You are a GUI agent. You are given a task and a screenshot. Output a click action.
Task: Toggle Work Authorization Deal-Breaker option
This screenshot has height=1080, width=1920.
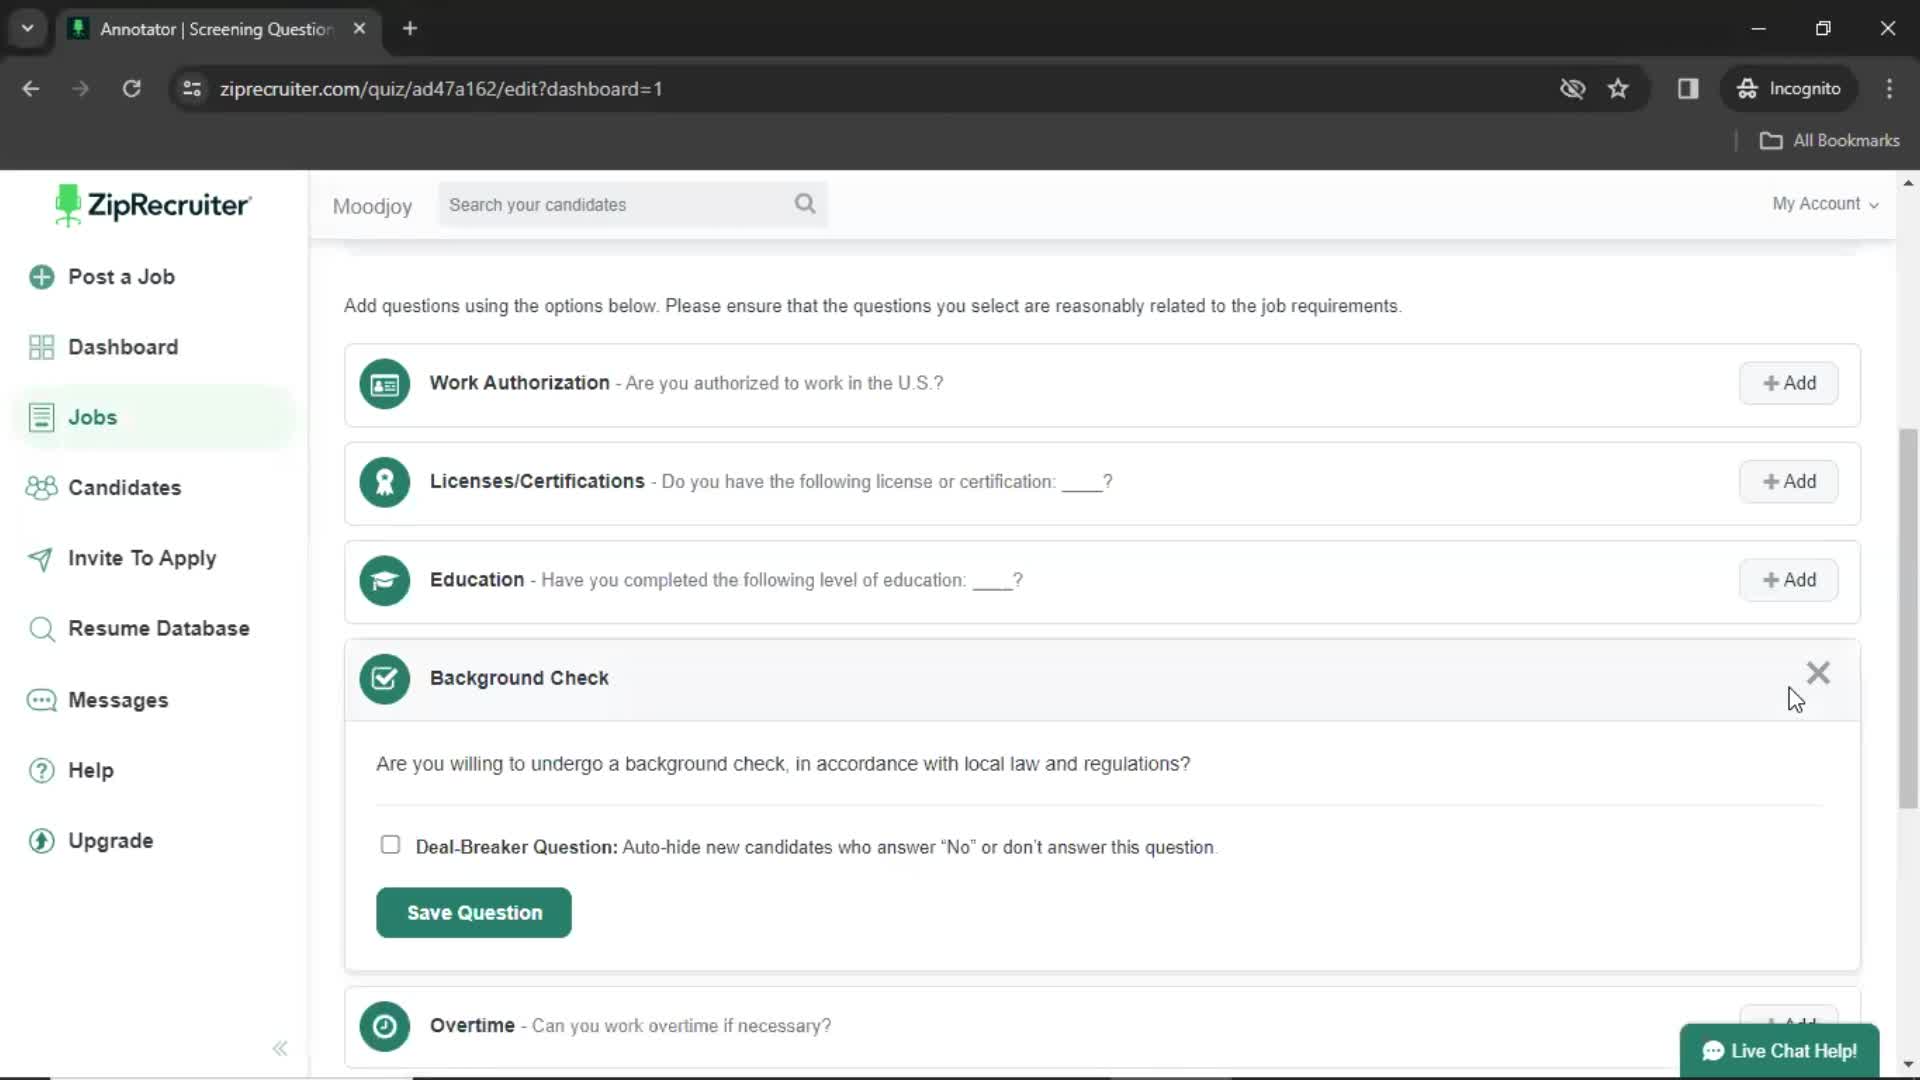[389, 844]
